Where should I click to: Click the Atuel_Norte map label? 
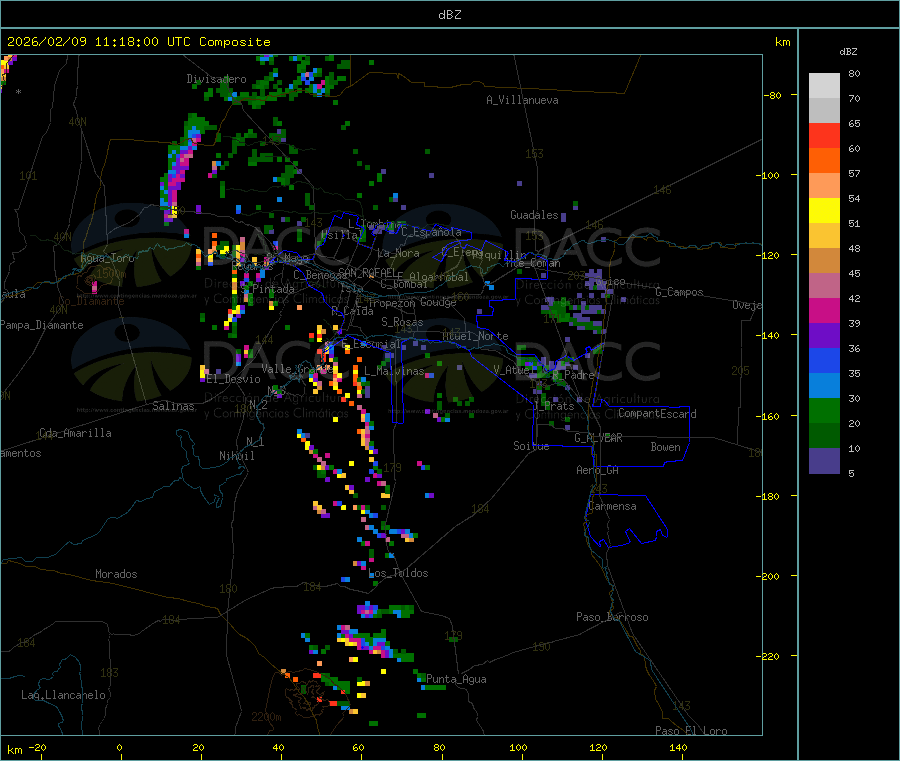coord(475,336)
